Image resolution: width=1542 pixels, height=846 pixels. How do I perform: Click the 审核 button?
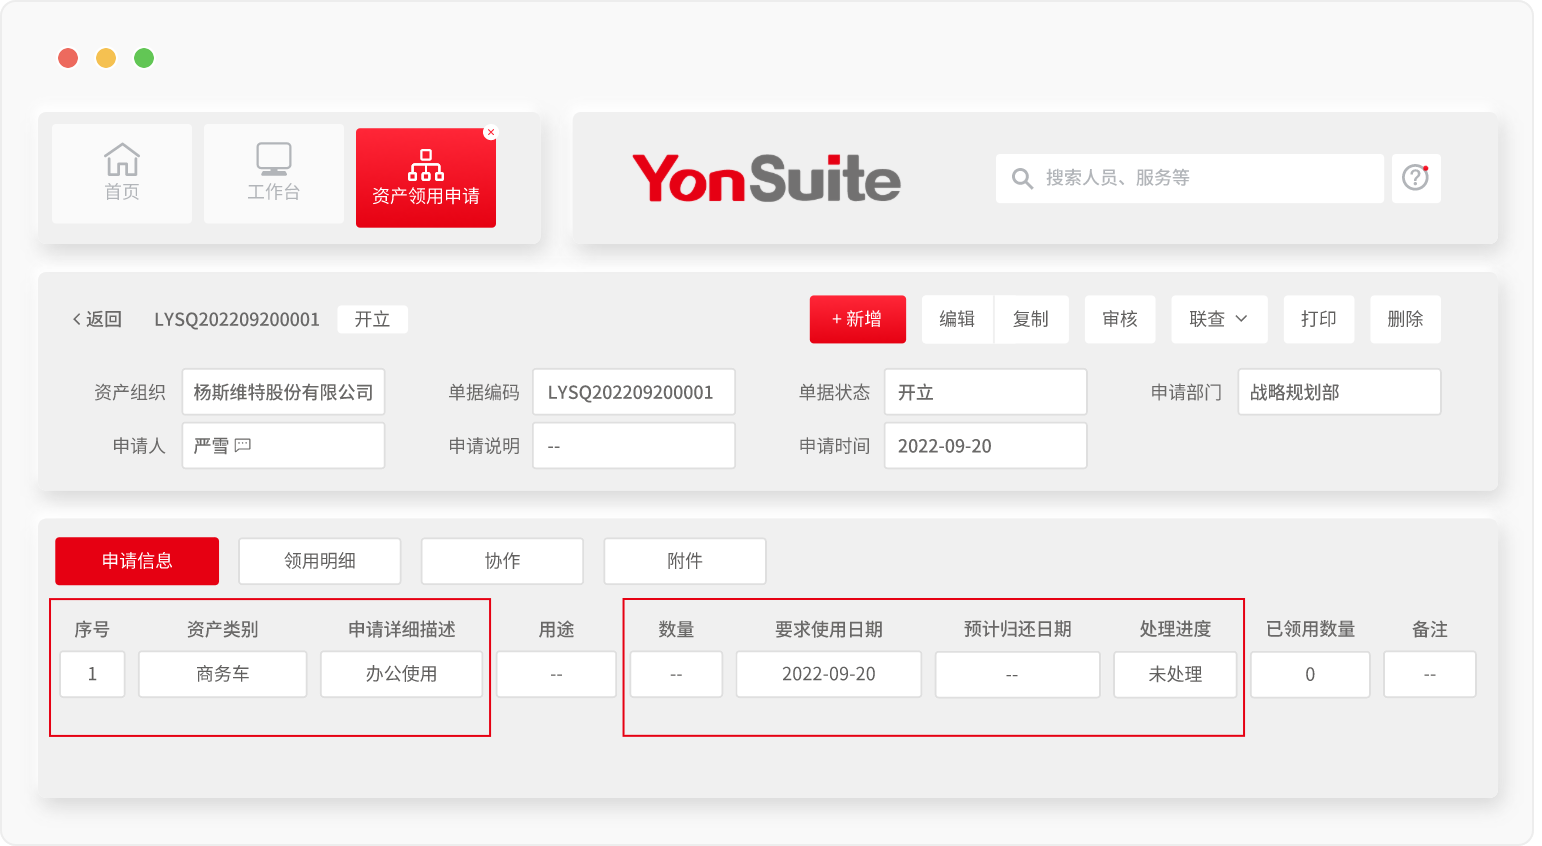click(x=1120, y=319)
